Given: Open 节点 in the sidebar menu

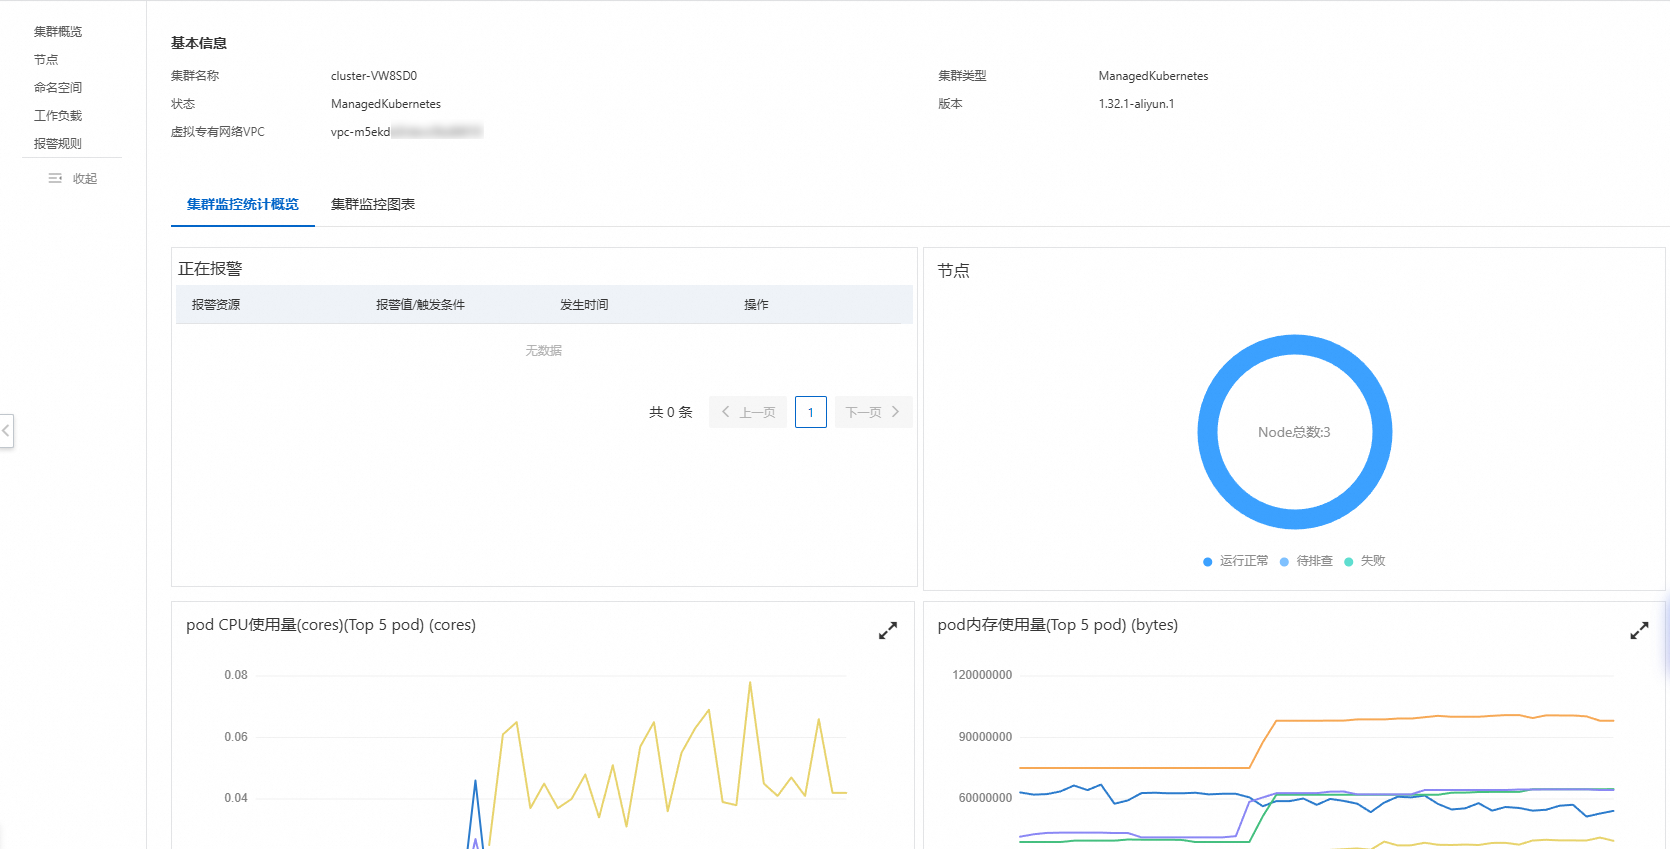Looking at the screenshot, I should 46,60.
